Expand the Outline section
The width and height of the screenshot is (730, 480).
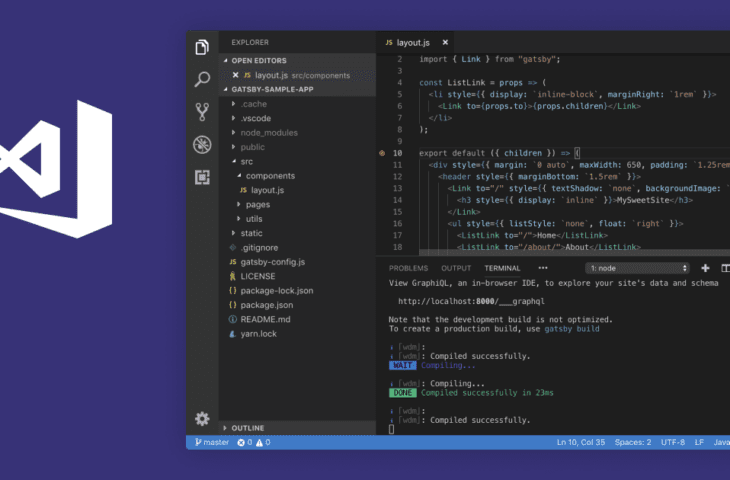297,428
